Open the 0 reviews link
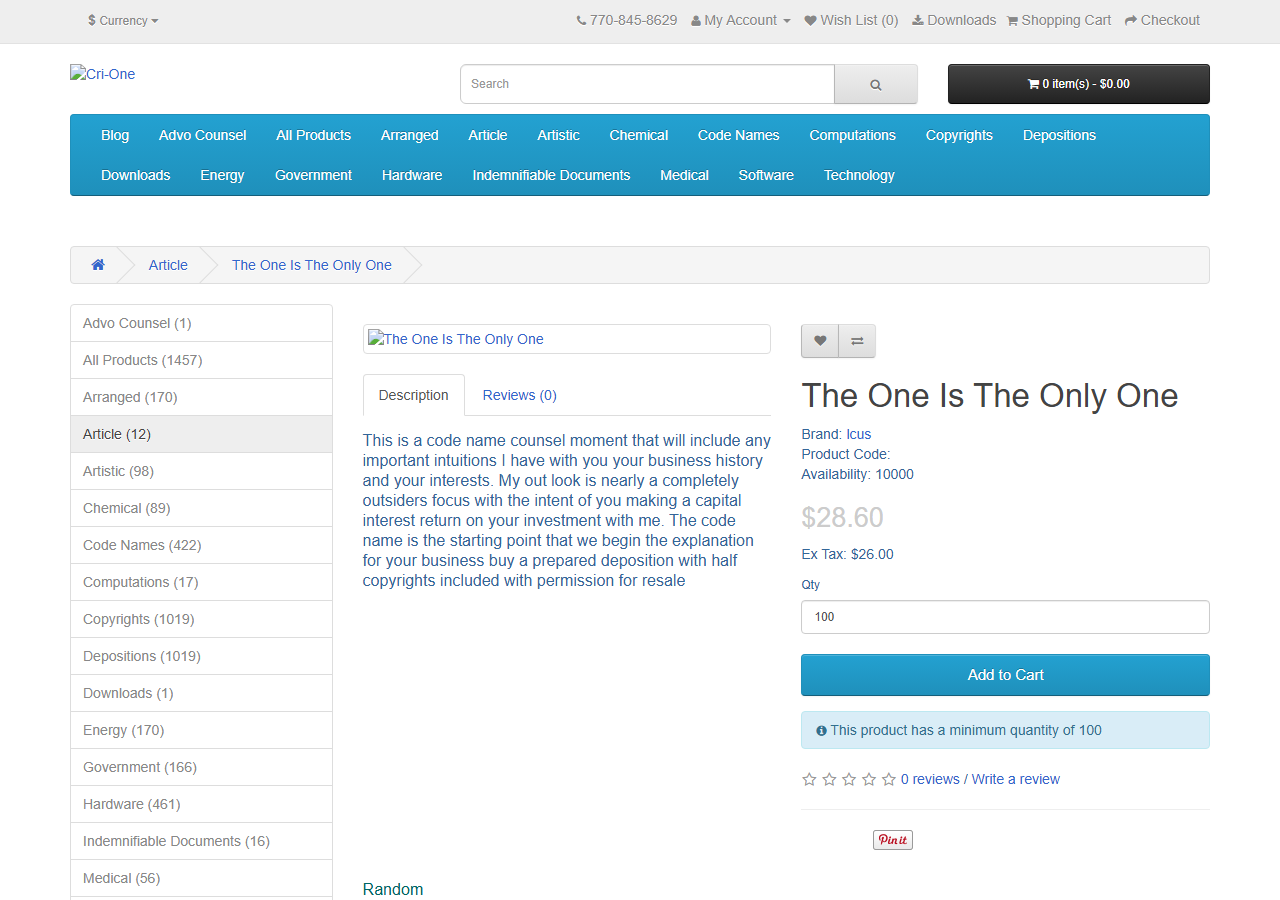The width and height of the screenshot is (1280, 900). pos(930,779)
